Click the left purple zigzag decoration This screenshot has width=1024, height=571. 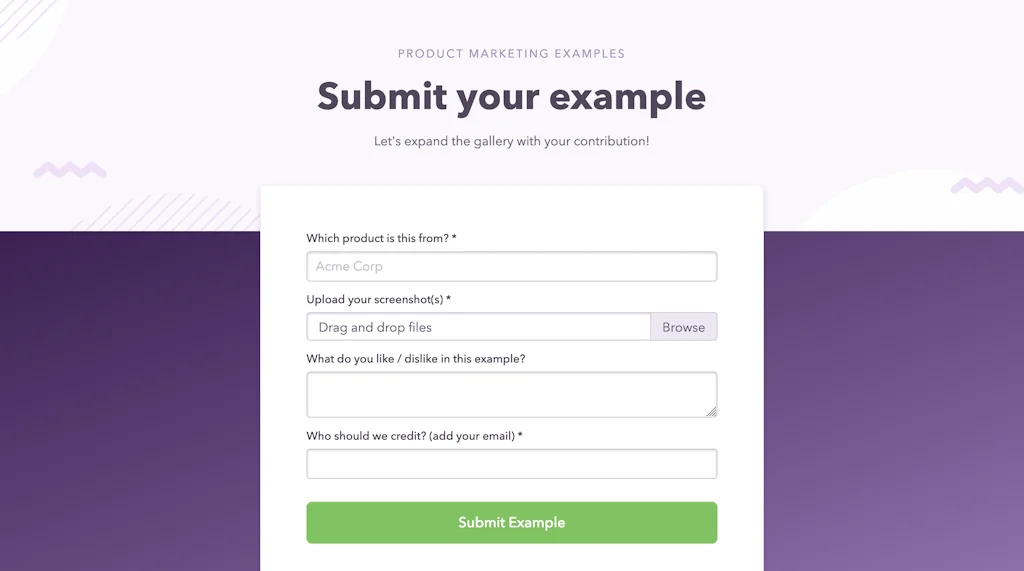click(70, 170)
